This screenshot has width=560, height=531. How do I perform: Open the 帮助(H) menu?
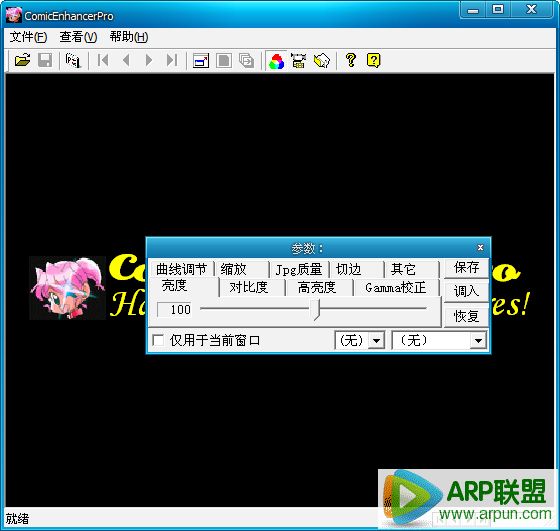pos(129,37)
